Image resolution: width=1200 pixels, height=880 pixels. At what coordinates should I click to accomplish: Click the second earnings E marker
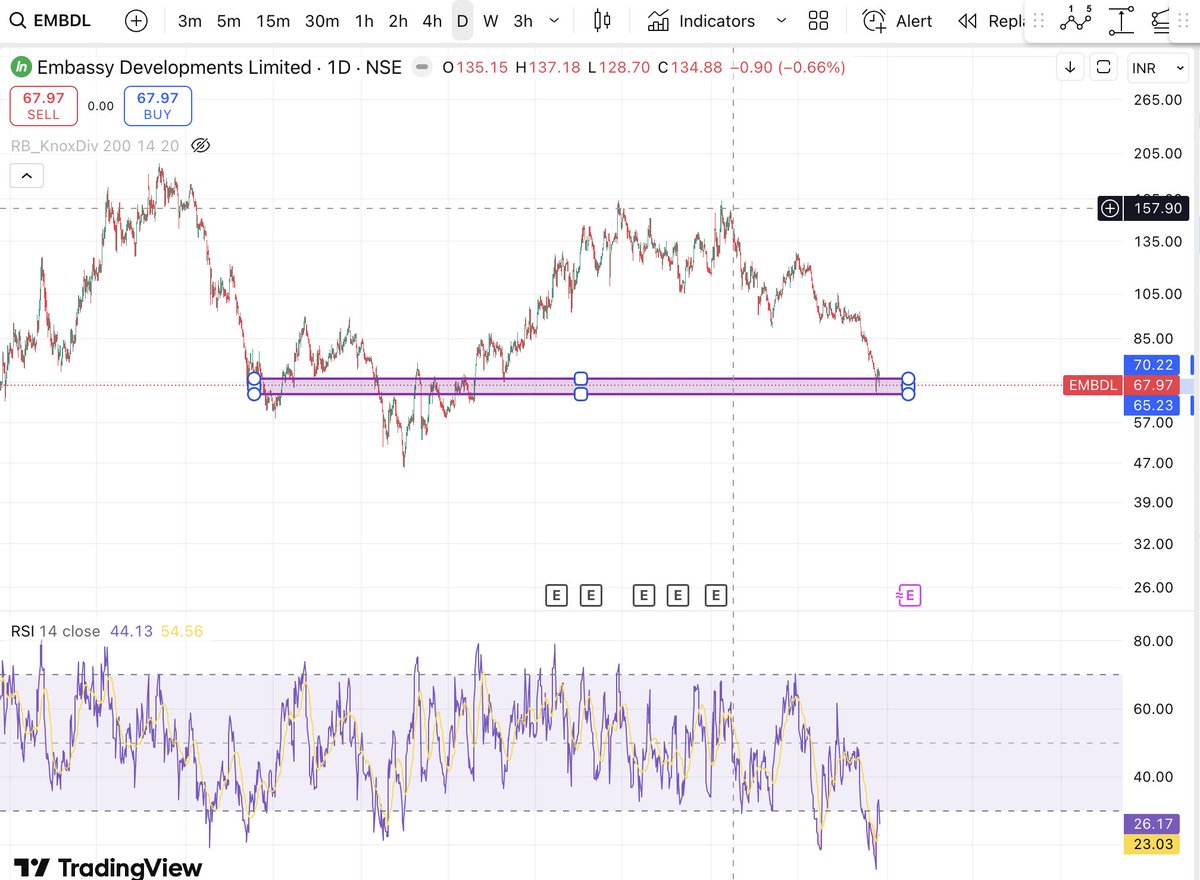(x=591, y=596)
